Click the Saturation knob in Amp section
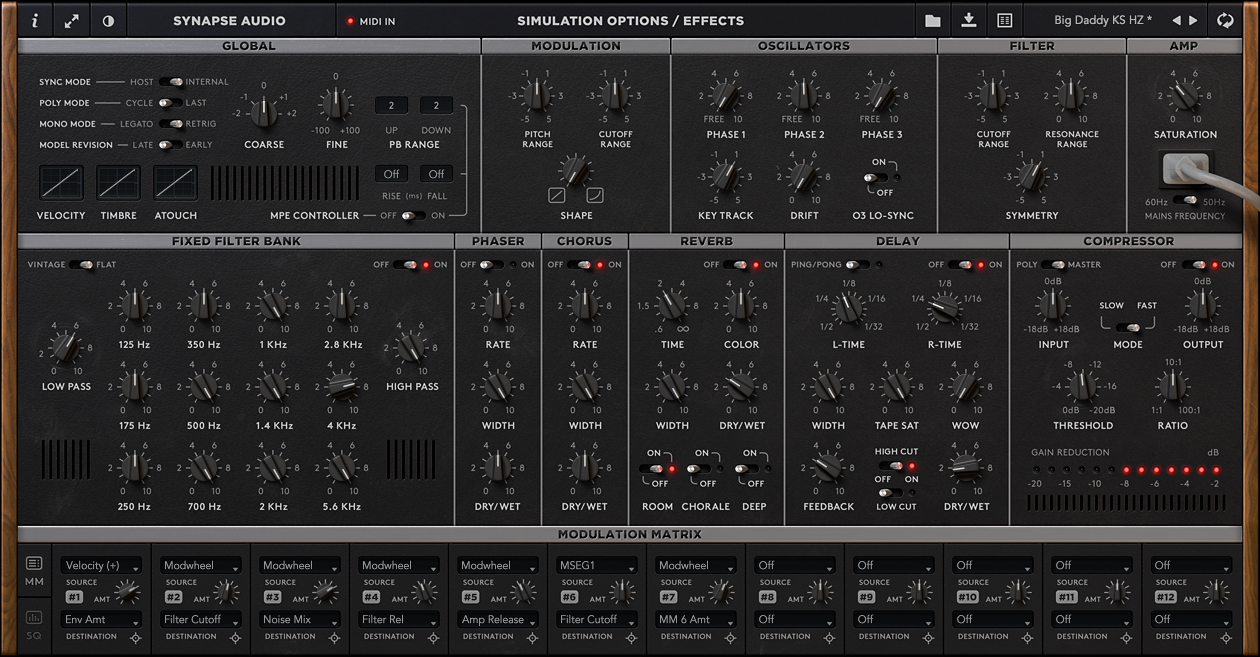1260x657 pixels. coord(1185,96)
